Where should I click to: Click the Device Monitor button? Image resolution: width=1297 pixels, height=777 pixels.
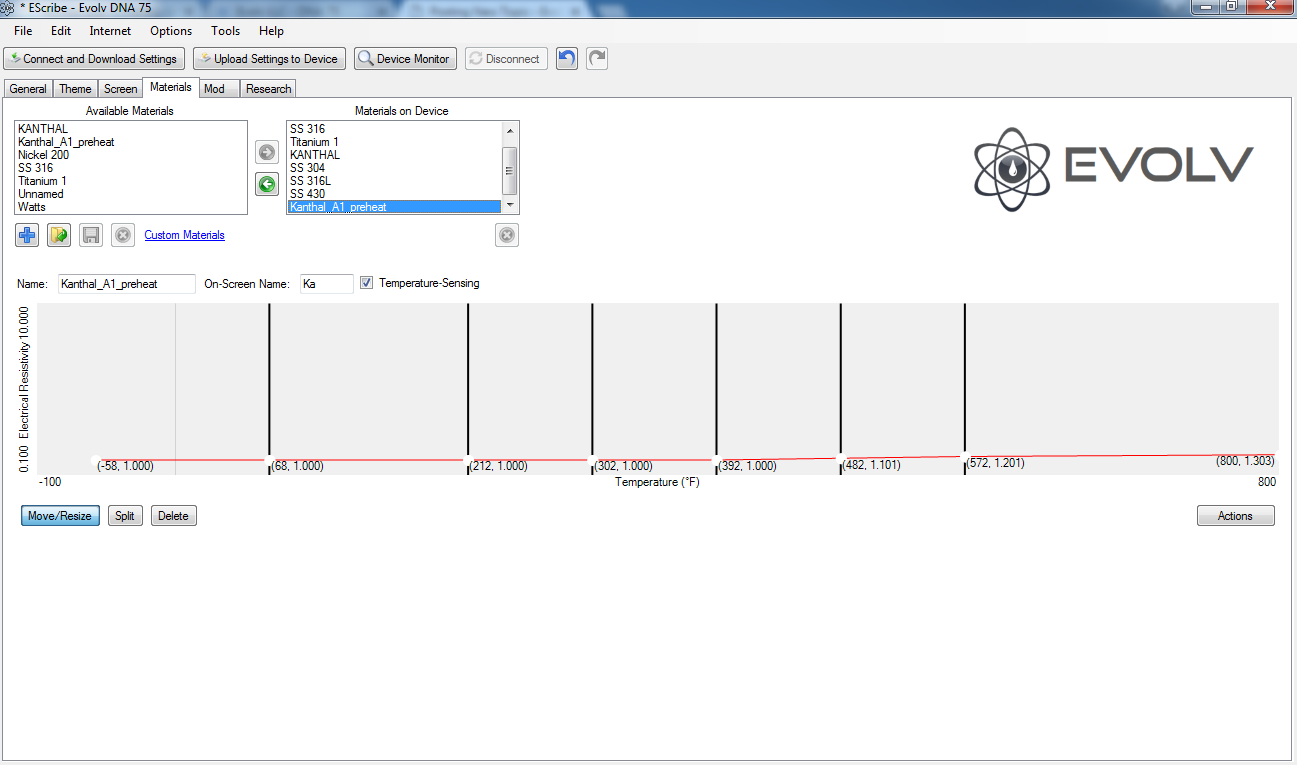point(405,59)
